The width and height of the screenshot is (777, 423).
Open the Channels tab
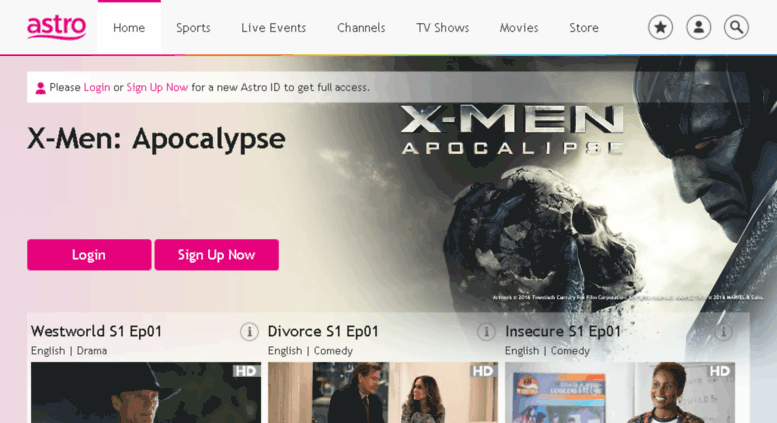(361, 28)
